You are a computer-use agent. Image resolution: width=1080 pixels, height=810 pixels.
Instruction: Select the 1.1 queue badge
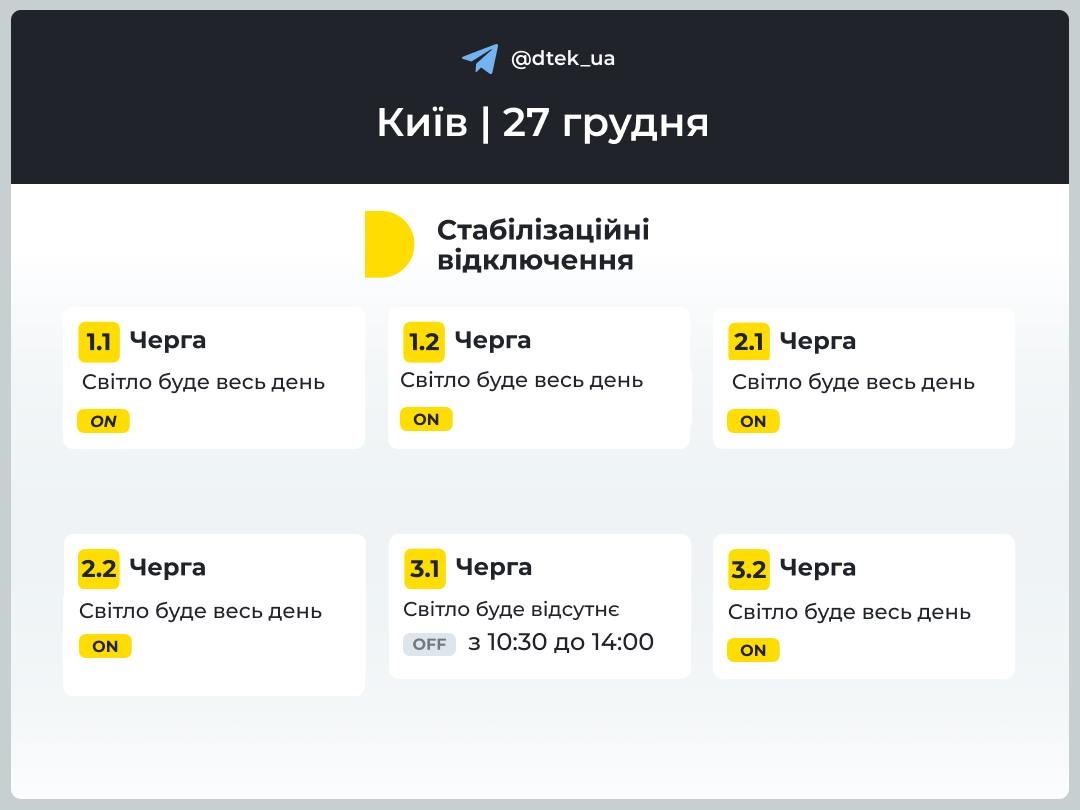pyautogui.click(x=99, y=342)
